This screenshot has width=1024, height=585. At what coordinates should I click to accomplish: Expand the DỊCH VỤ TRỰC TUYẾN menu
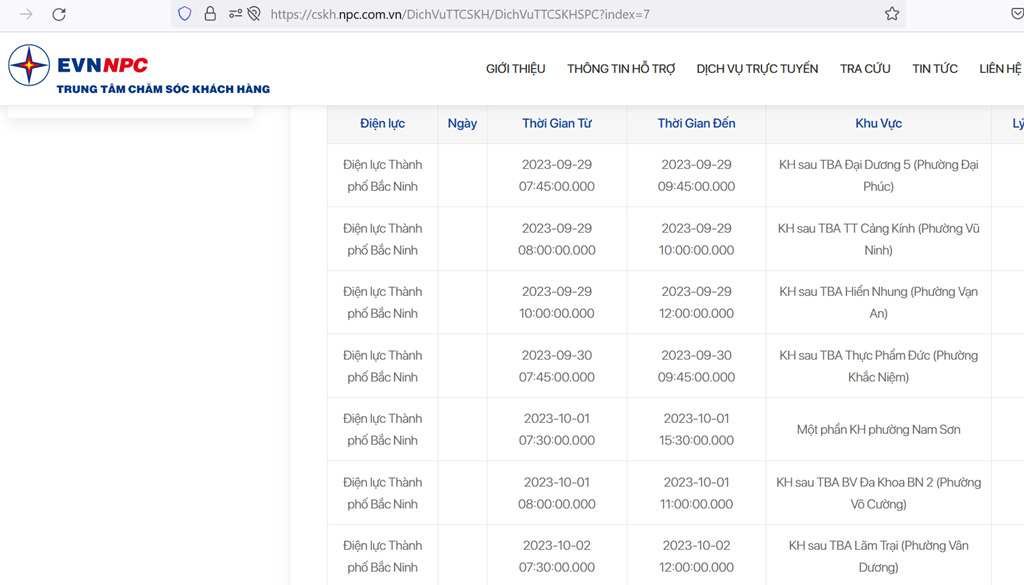point(757,69)
